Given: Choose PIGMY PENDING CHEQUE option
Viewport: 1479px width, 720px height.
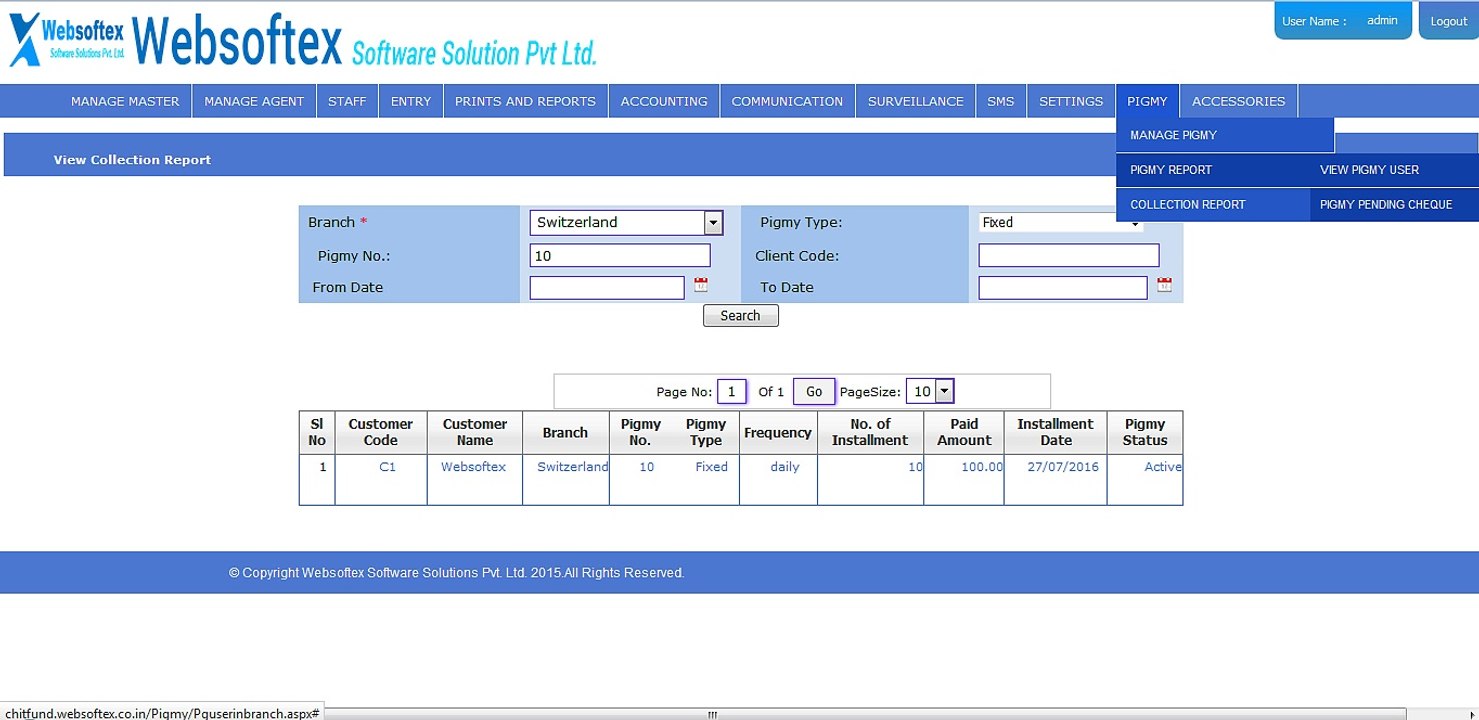Looking at the screenshot, I should (1394, 204).
